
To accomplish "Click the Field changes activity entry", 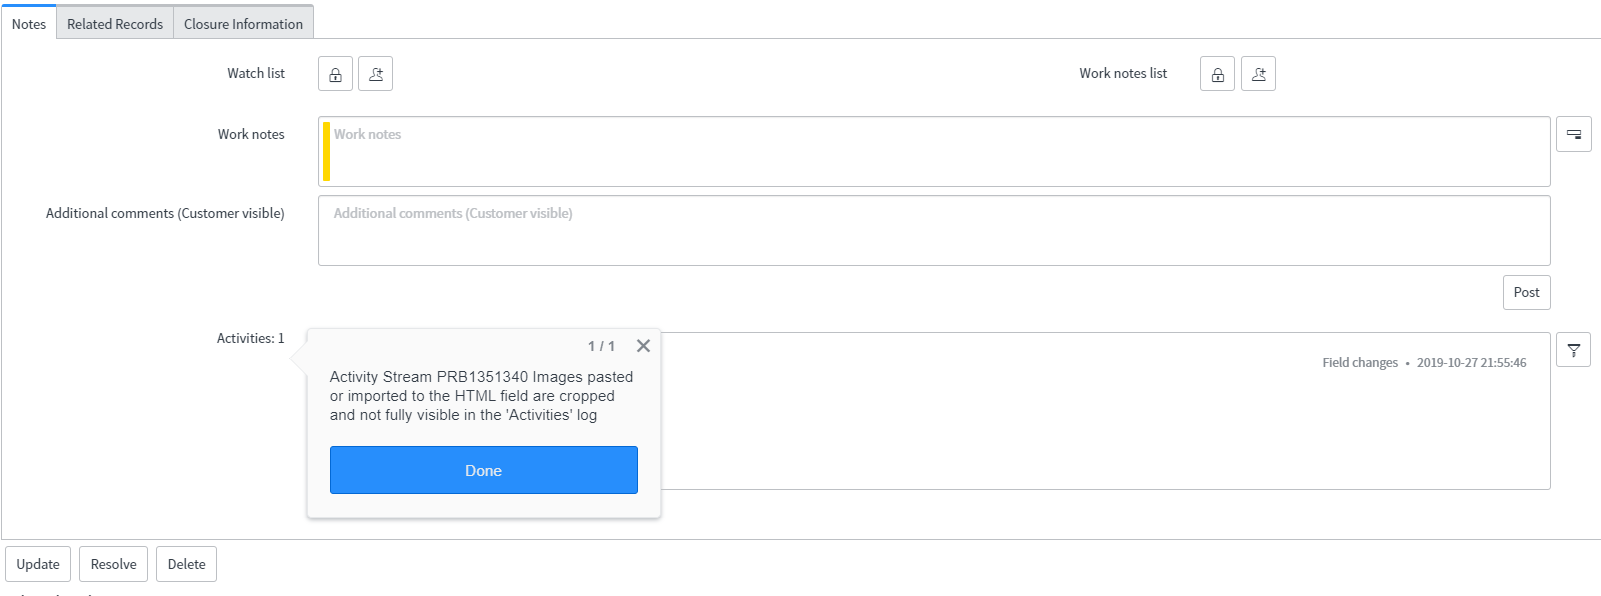I will pyautogui.click(x=1360, y=363).
